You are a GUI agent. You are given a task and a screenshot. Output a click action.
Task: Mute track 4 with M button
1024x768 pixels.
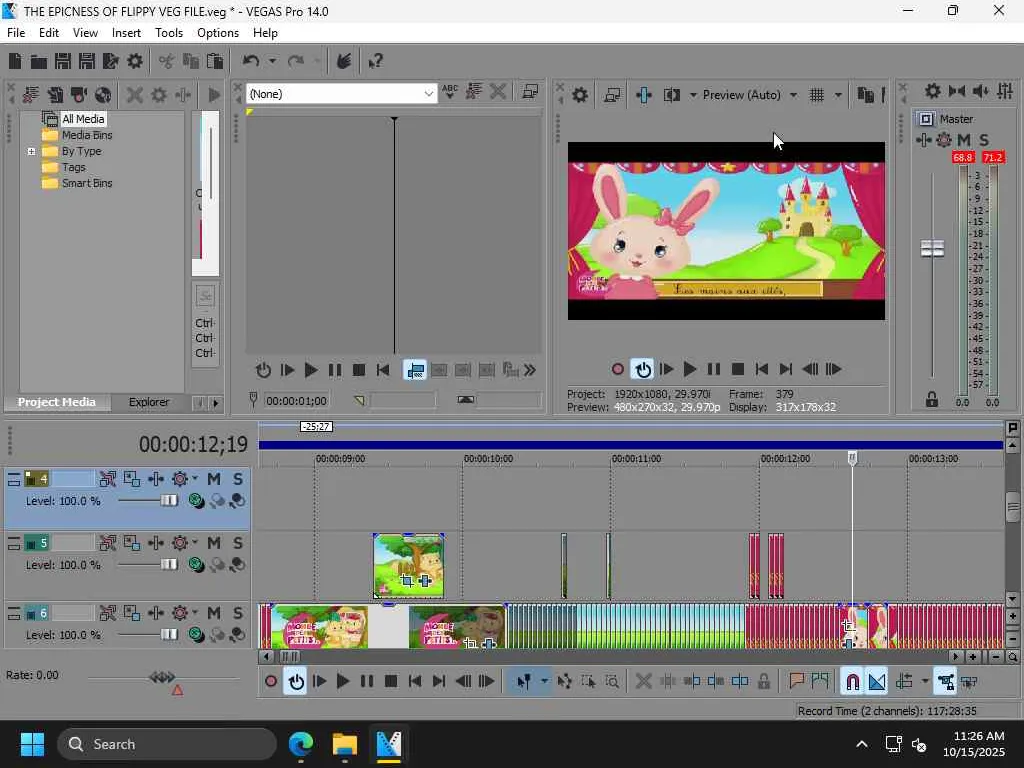214,479
